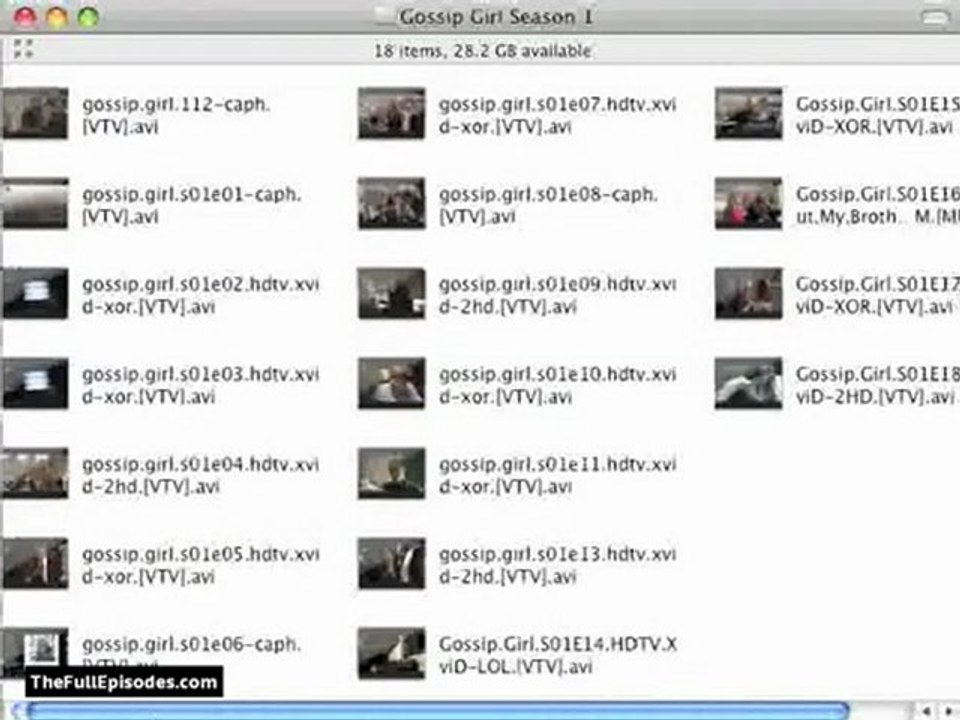Click the yellow minimize window button
This screenshot has width=960, height=720.
click(x=56, y=17)
